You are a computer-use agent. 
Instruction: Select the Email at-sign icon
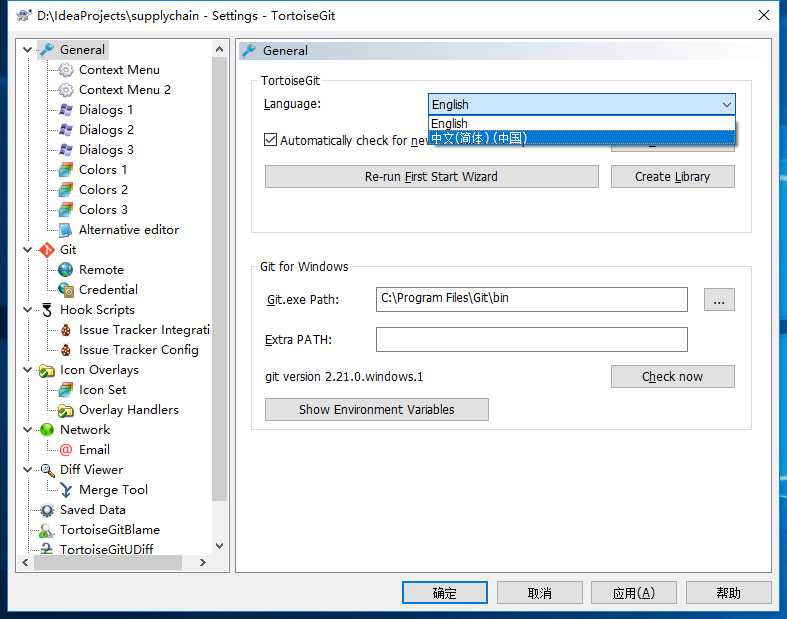tap(65, 450)
